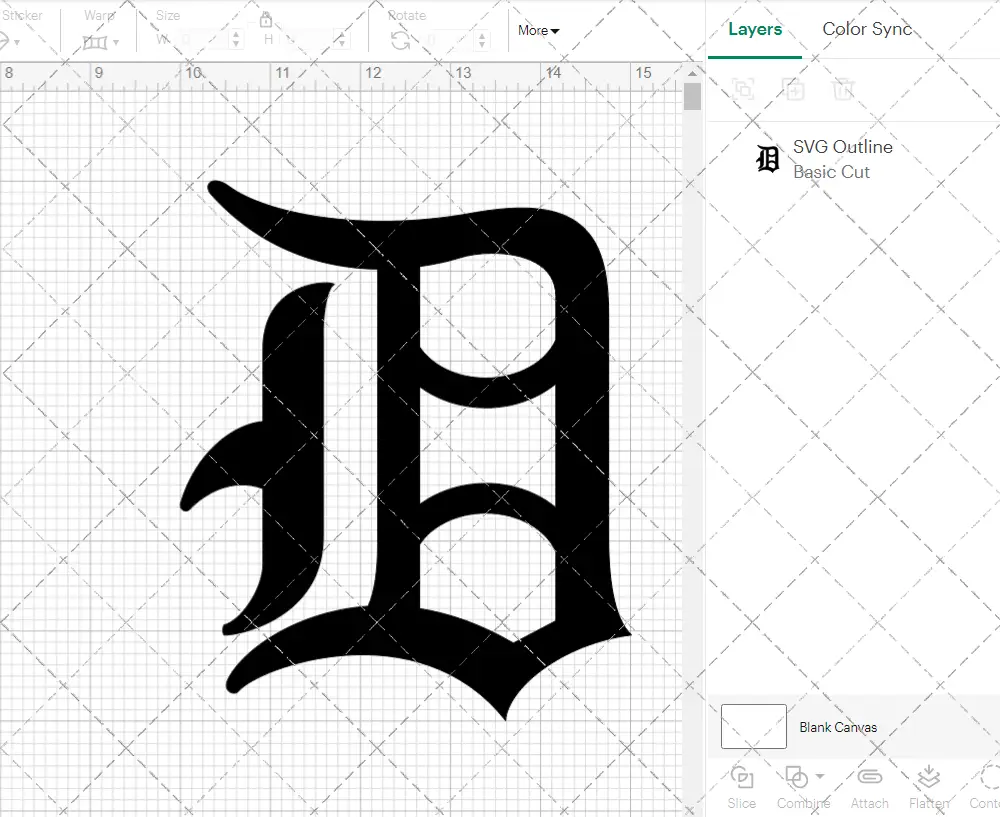The width and height of the screenshot is (1000, 817).
Task: Click the Basic Cut label
Action: point(832,172)
